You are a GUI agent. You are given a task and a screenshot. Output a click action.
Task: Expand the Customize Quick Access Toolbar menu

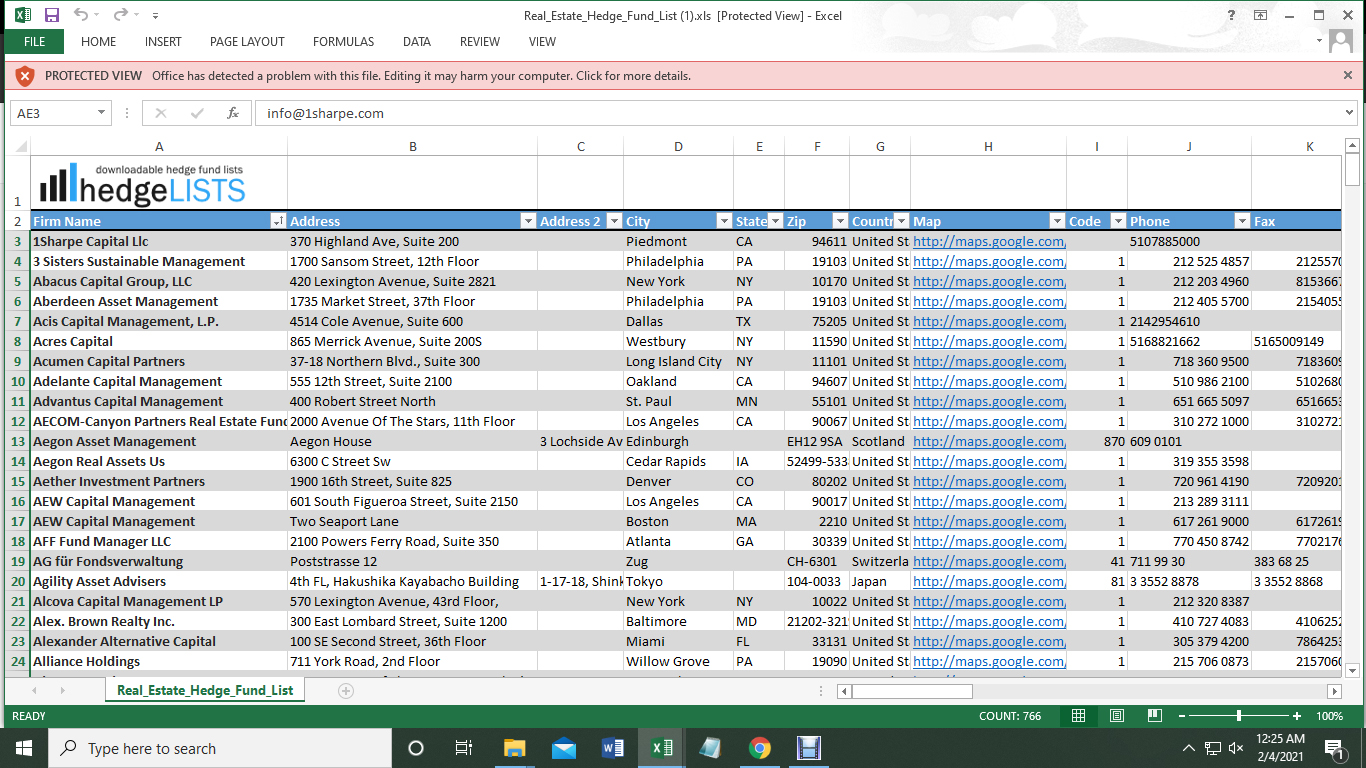(155, 13)
